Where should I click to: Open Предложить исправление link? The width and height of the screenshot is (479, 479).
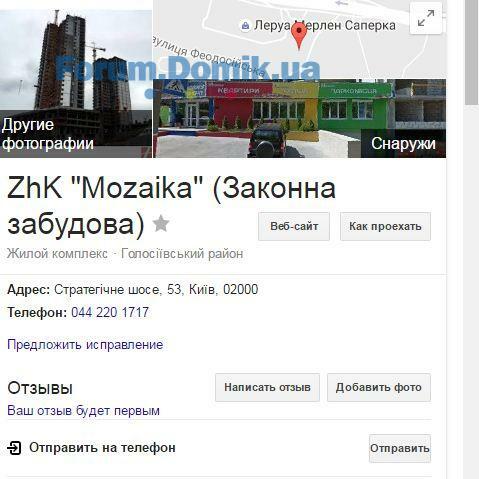(x=85, y=344)
